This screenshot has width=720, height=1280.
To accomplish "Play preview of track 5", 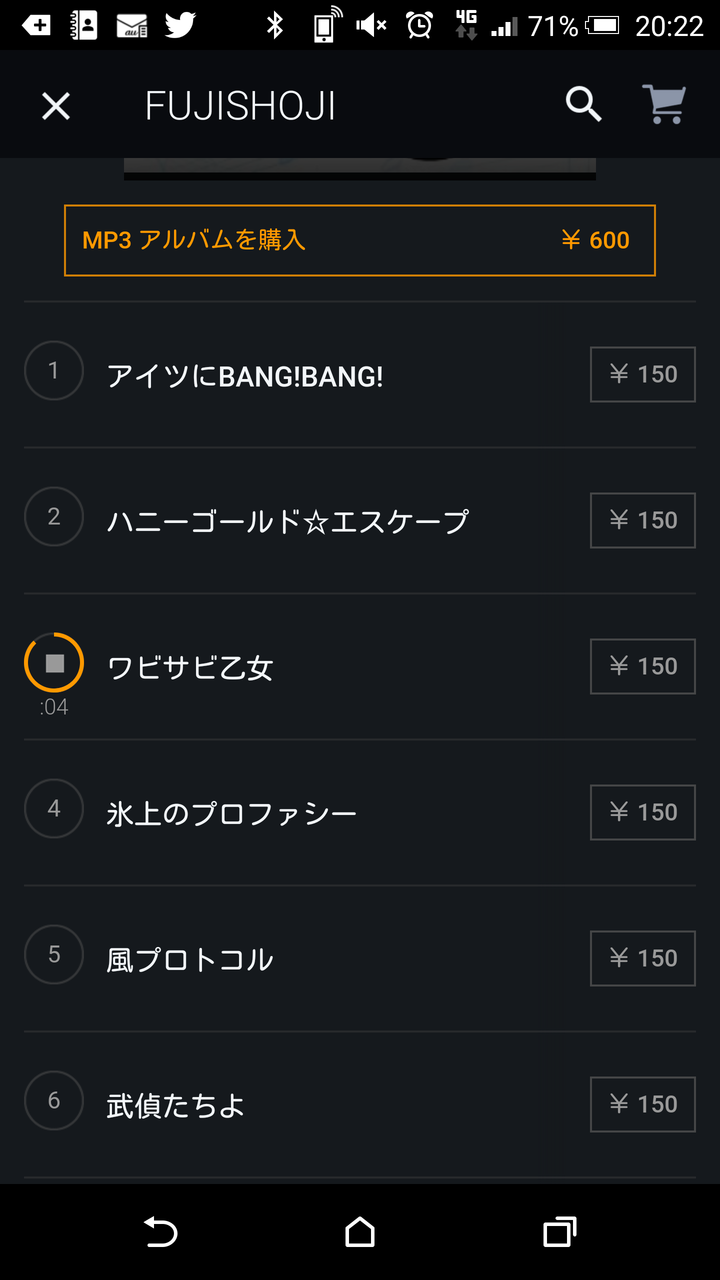I will (x=54, y=954).
